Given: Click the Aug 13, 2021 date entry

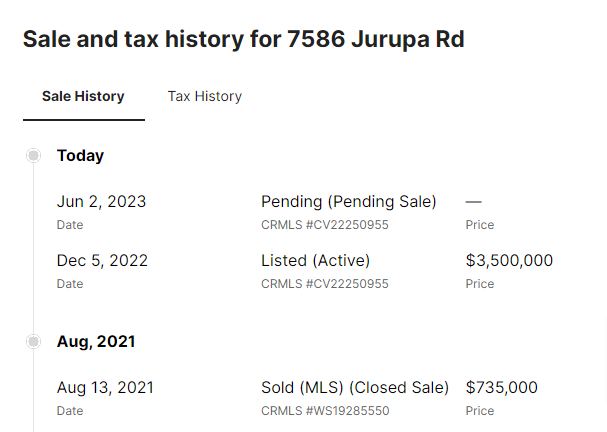Looking at the screenshot, I should [x=105, y=387].
